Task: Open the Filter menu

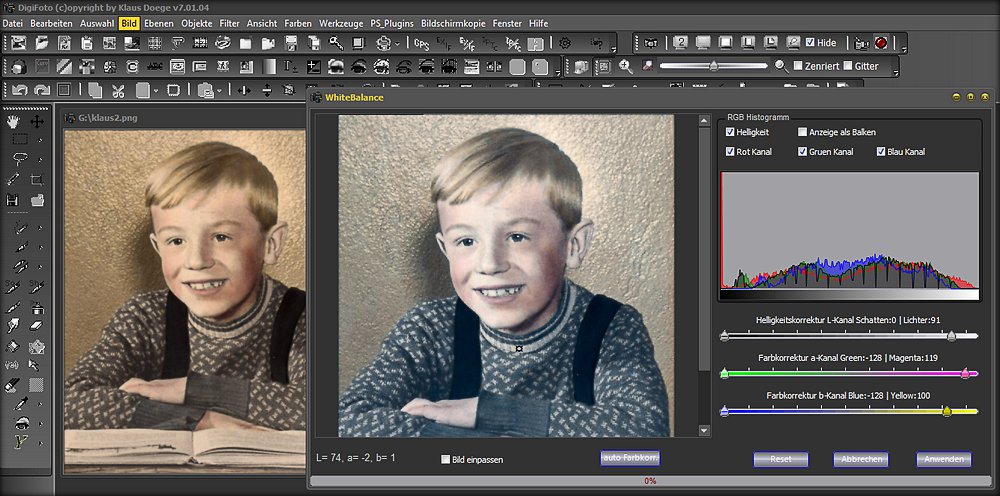Action: pyautogui.click(x=229, y=22)
